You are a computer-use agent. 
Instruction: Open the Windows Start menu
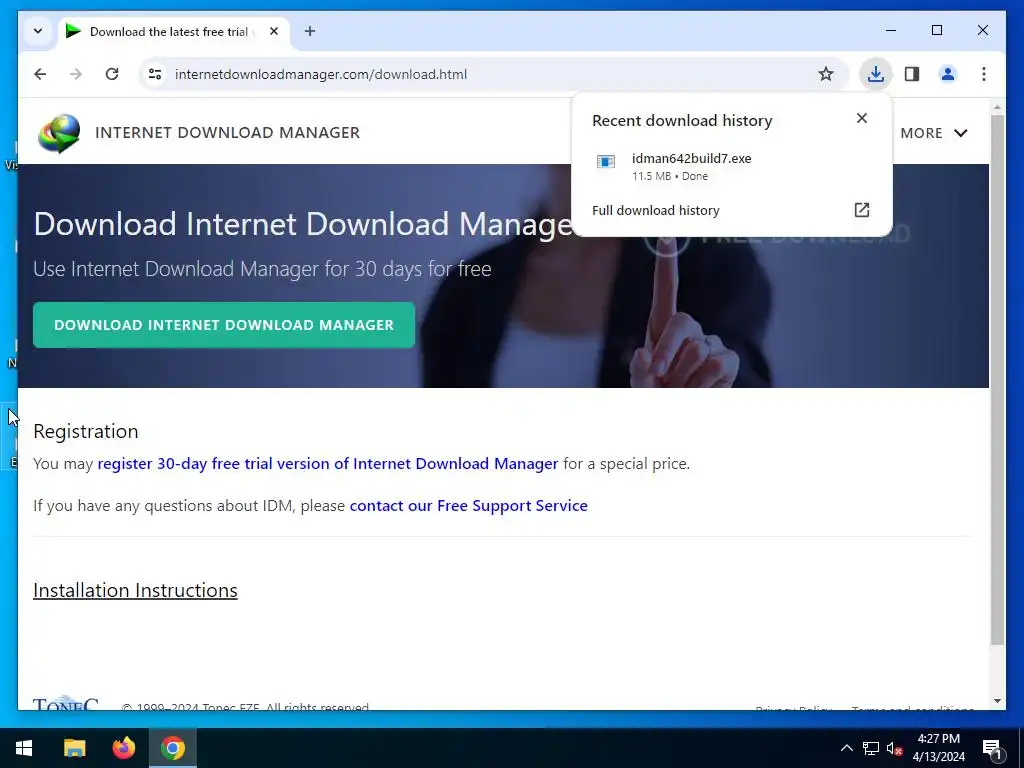(24, 748)
